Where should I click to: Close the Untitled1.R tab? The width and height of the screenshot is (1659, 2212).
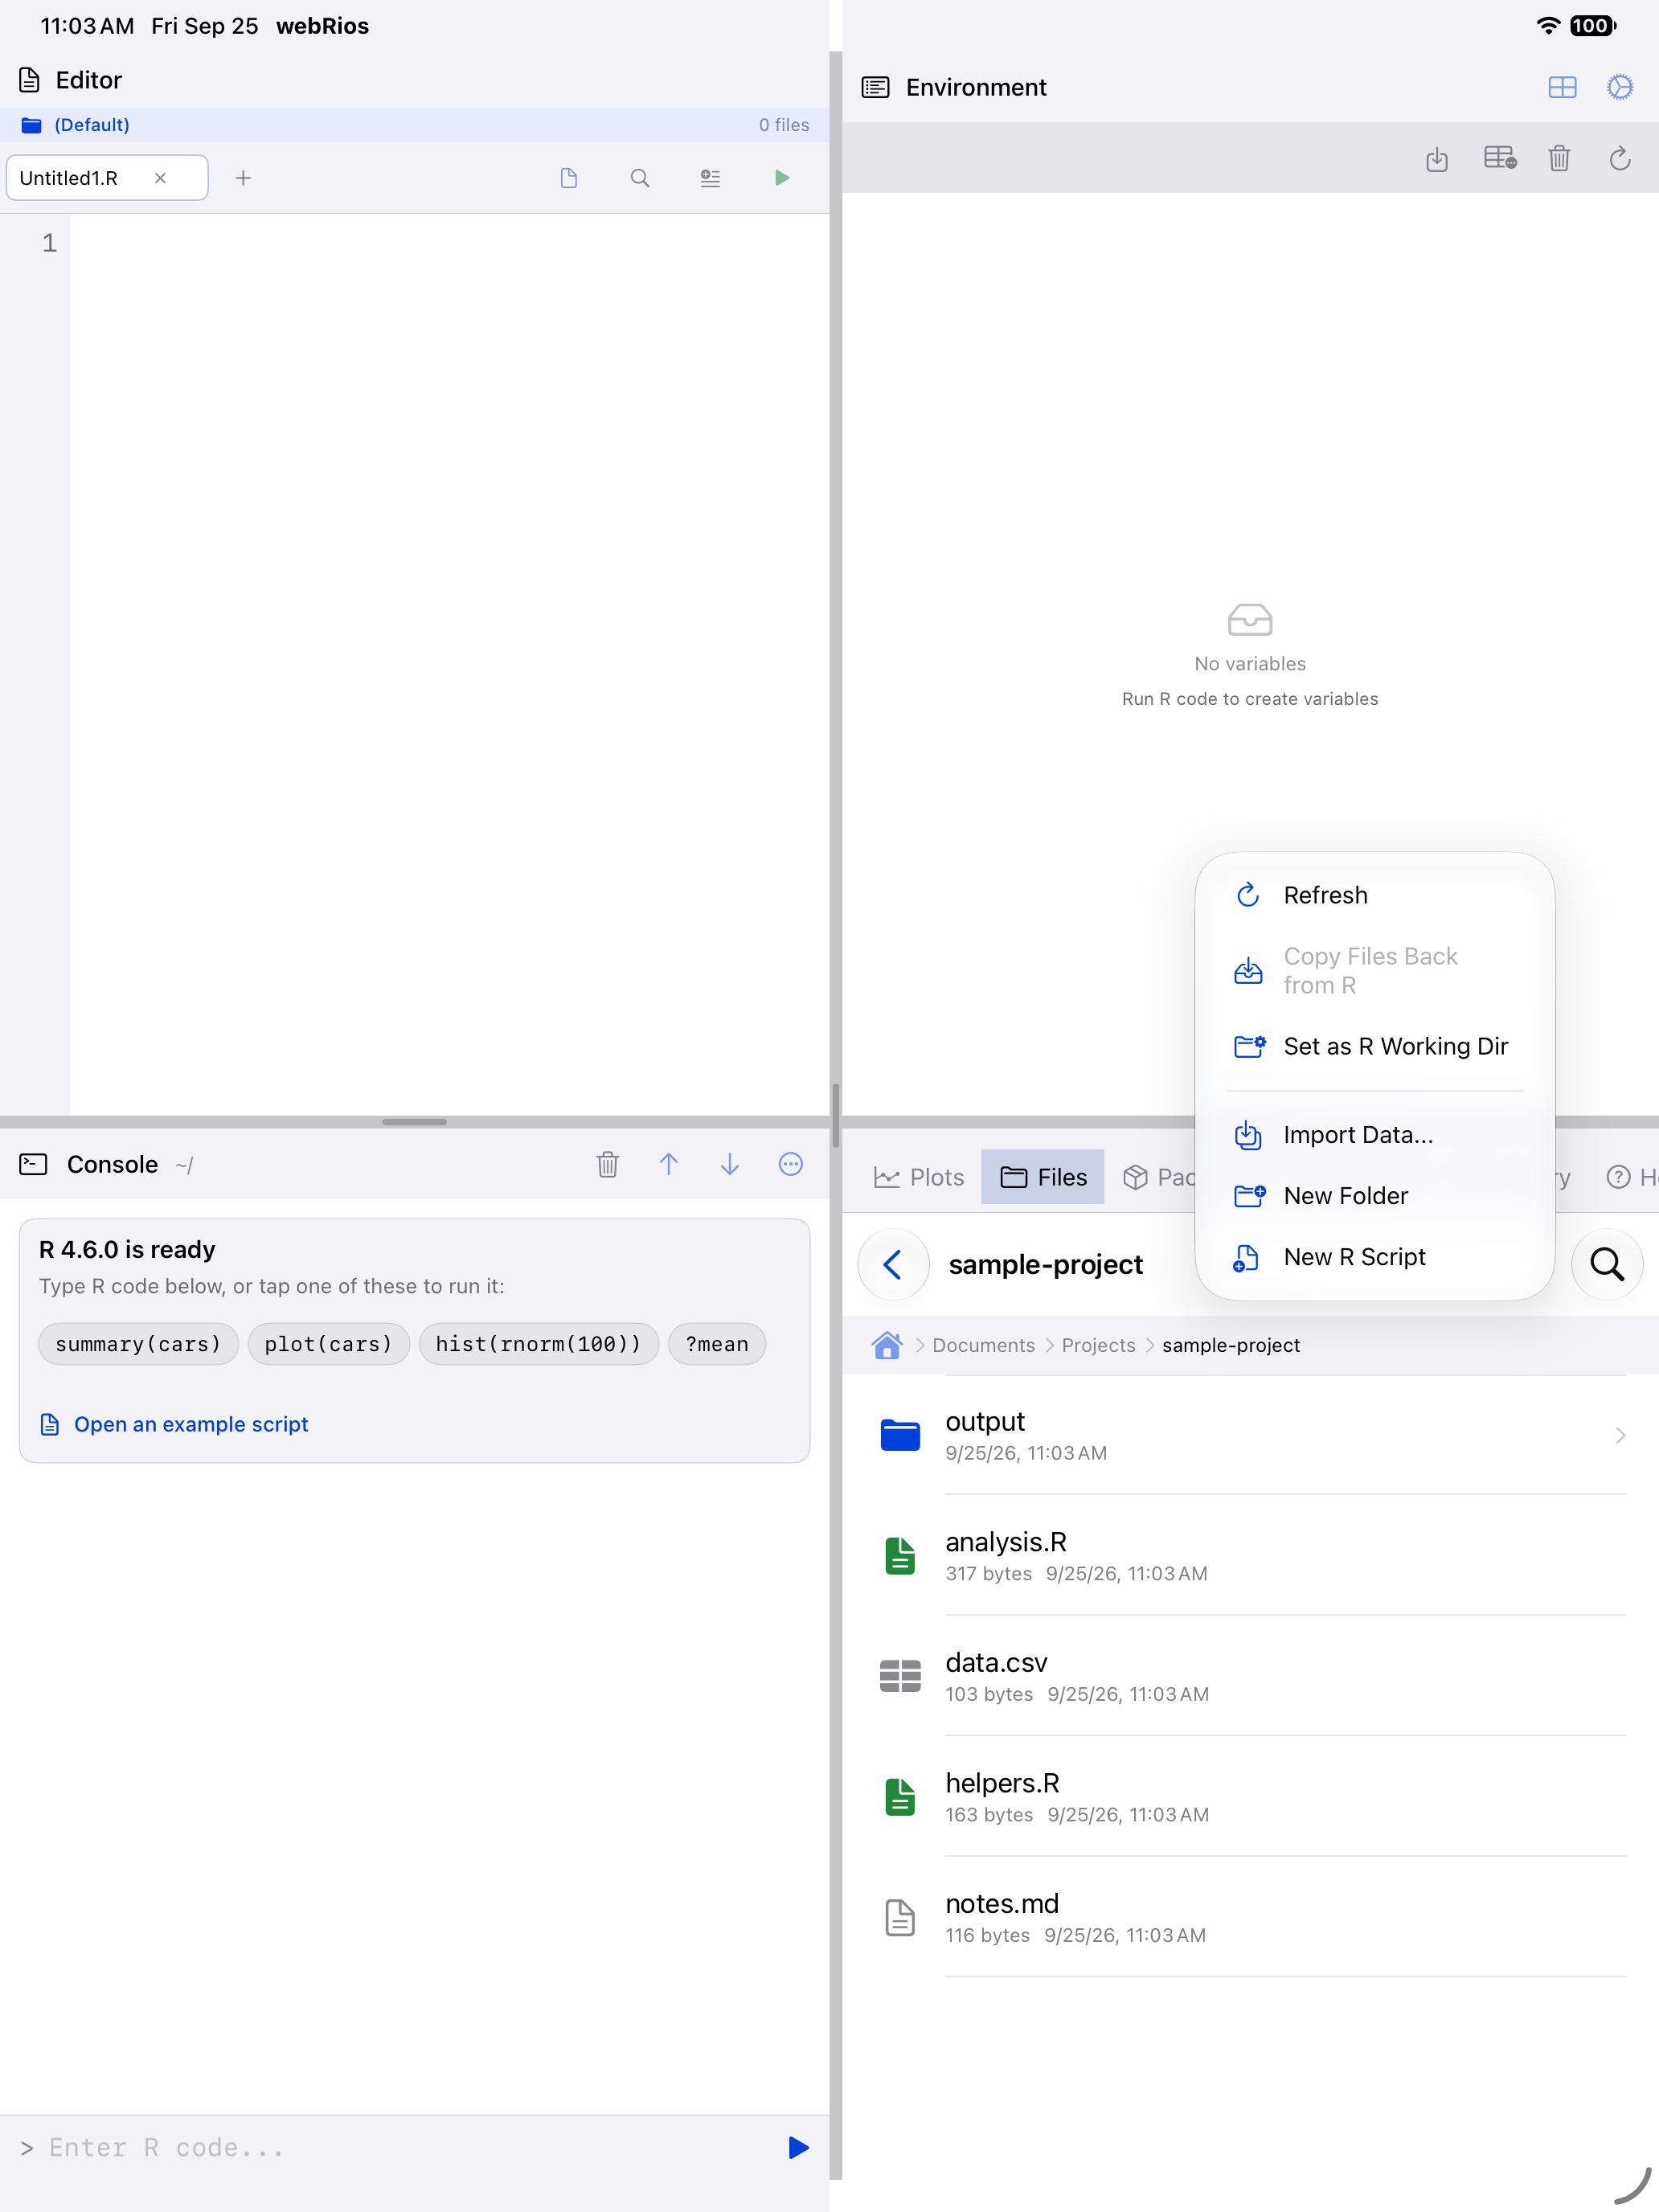[x=160, y=178]
